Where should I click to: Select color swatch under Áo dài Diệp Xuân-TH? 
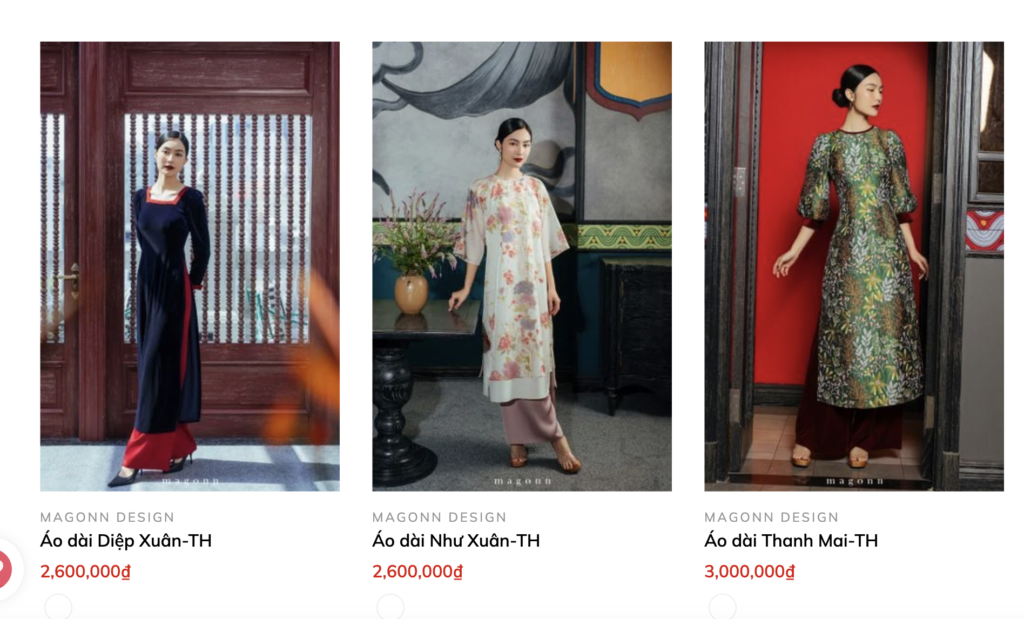pyautogui.click(x=58, y=607)
